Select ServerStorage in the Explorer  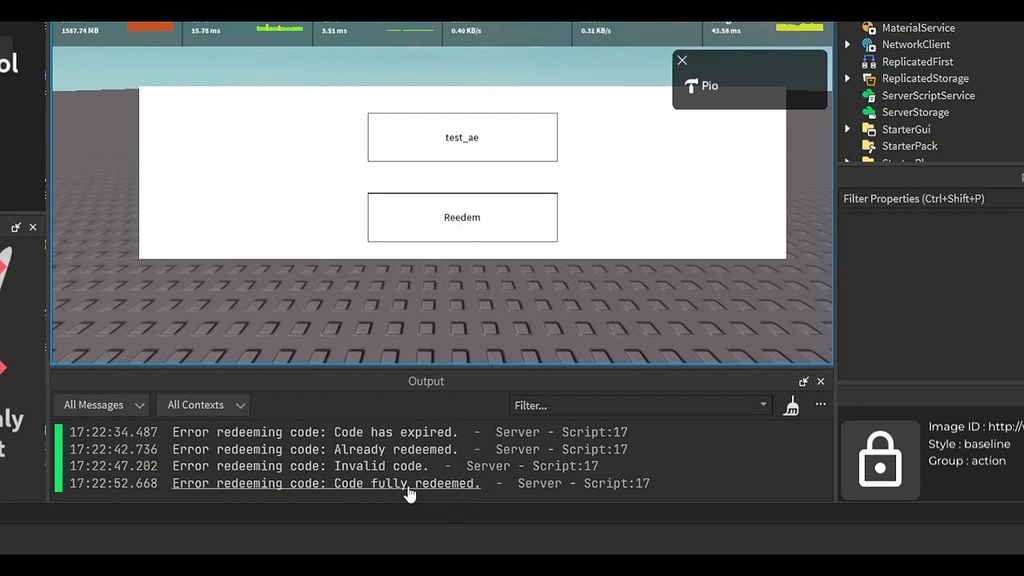pyautogui.click(x=915, y=112)
